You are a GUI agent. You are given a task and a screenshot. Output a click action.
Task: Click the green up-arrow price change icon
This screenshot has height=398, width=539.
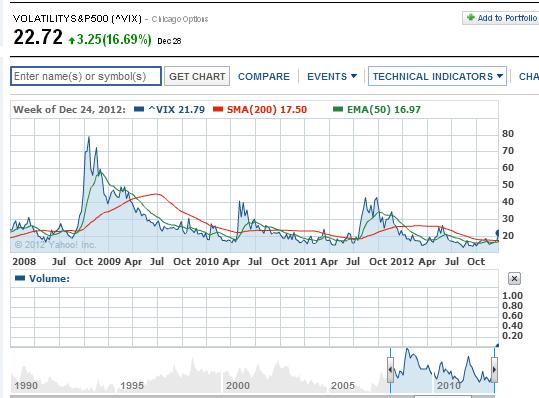(72, 41)
